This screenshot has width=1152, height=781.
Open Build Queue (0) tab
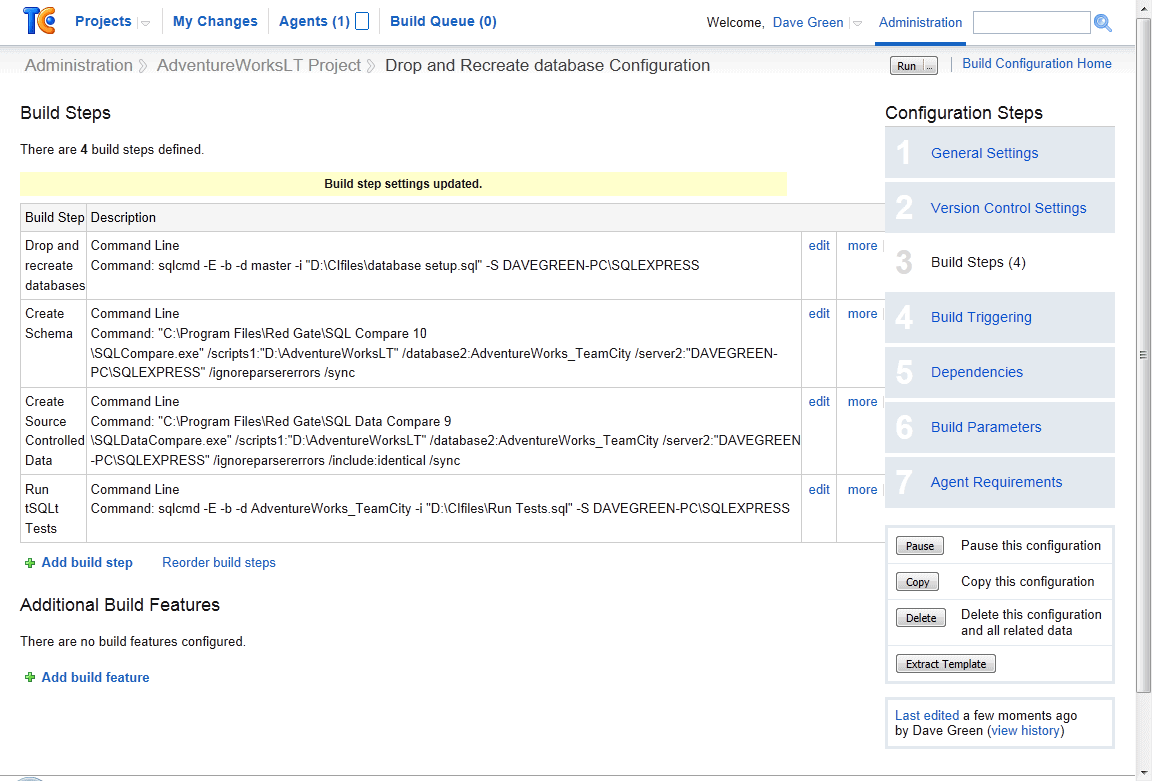443,21
